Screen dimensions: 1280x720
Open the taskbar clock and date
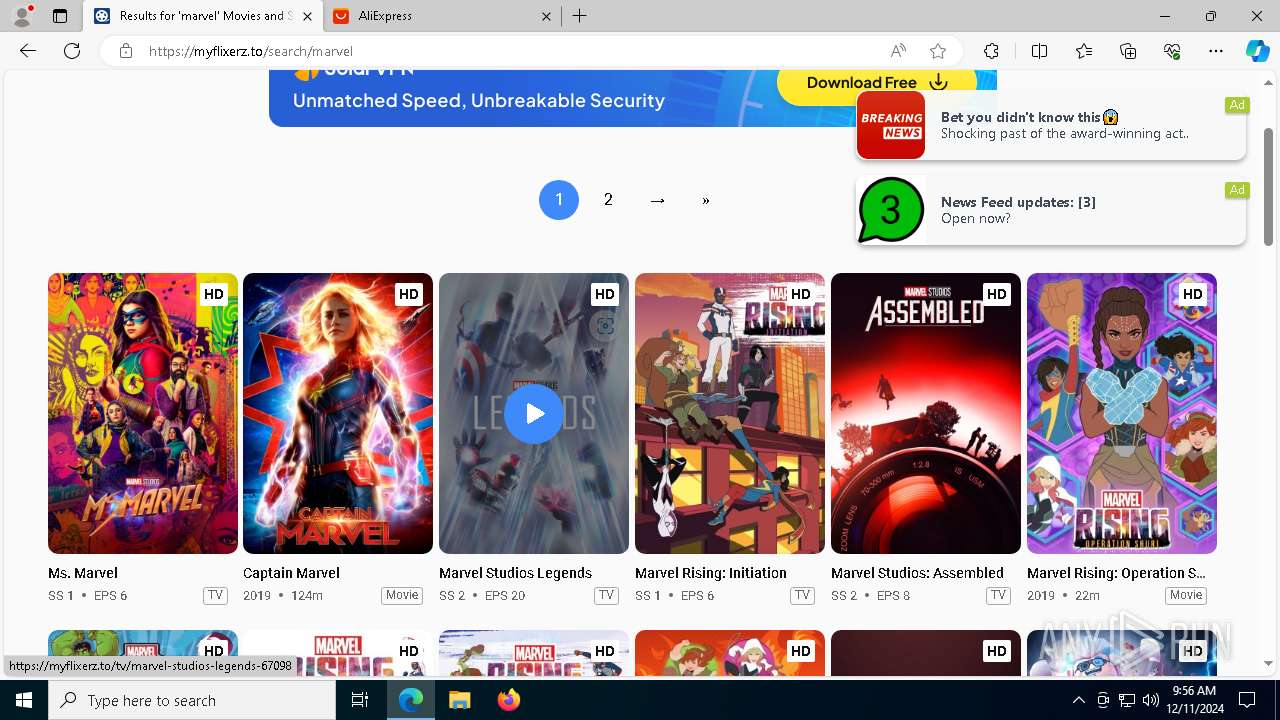pyautogui.click(x=1194, y=700)
